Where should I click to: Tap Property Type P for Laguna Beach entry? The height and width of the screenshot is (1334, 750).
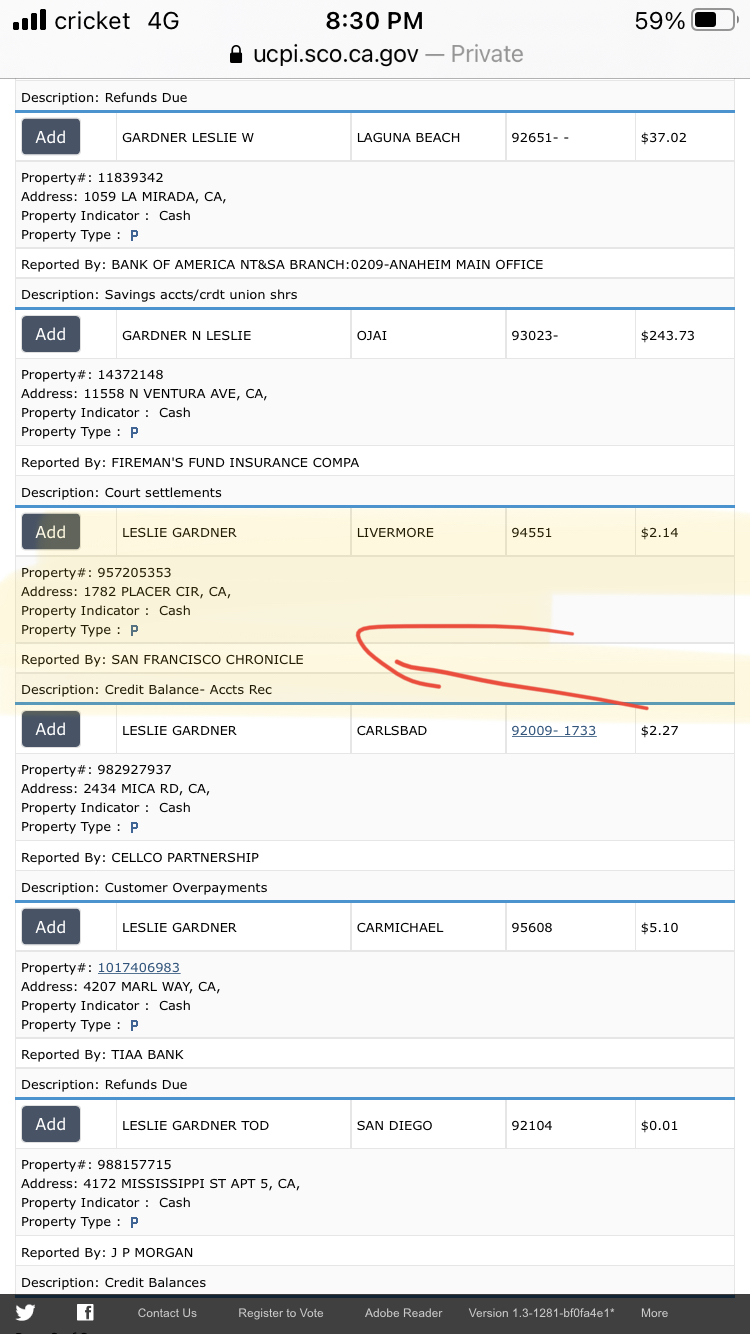134,235
